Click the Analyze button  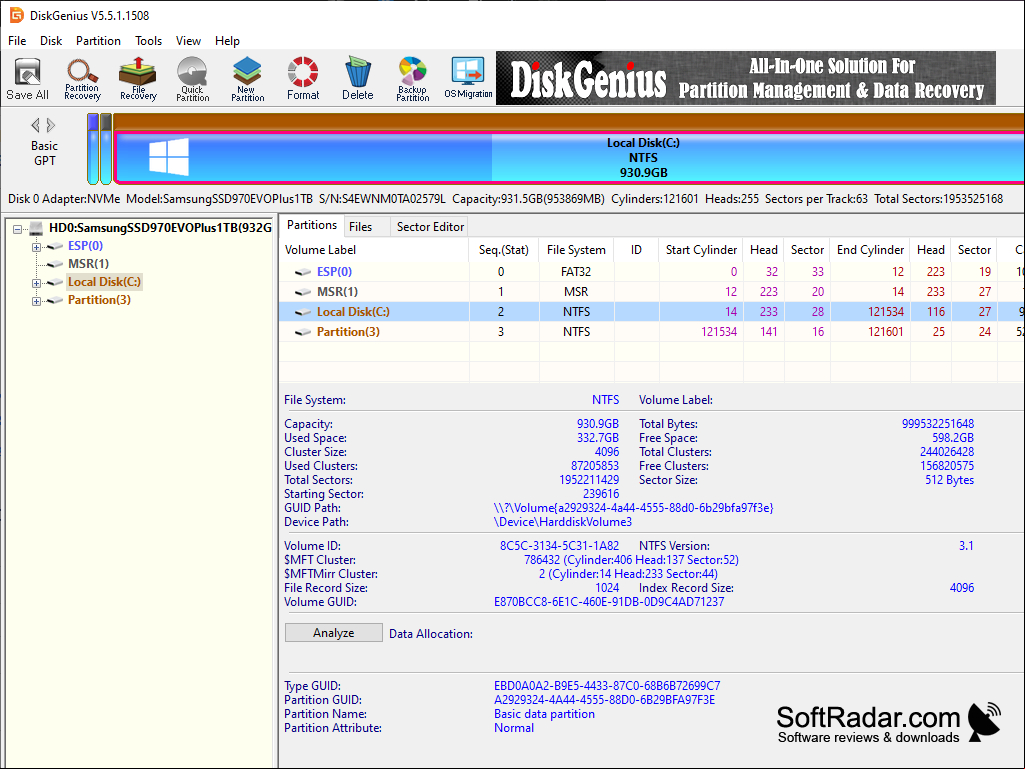pos(333,632)
